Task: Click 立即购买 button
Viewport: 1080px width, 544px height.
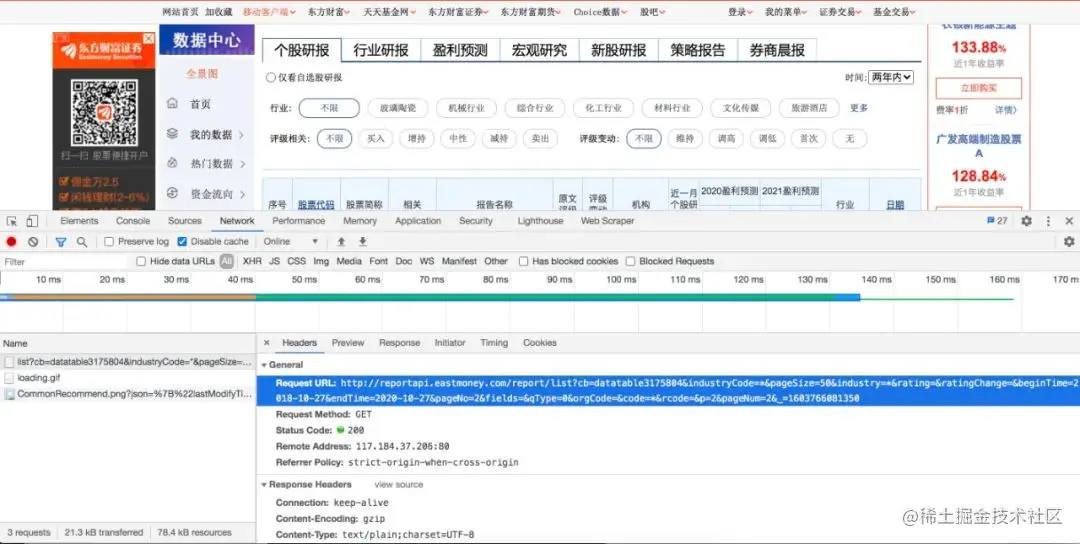Action: point(979,88)
